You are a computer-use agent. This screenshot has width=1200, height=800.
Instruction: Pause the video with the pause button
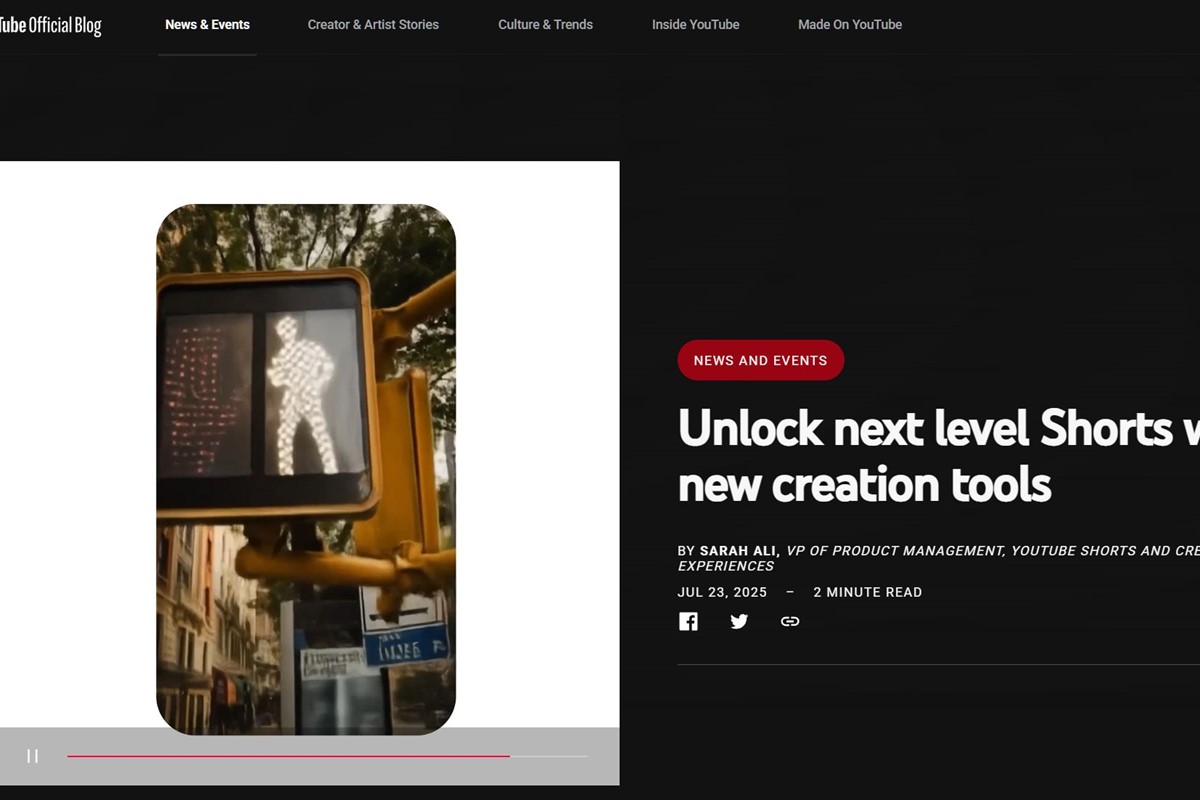click(32, 756)
